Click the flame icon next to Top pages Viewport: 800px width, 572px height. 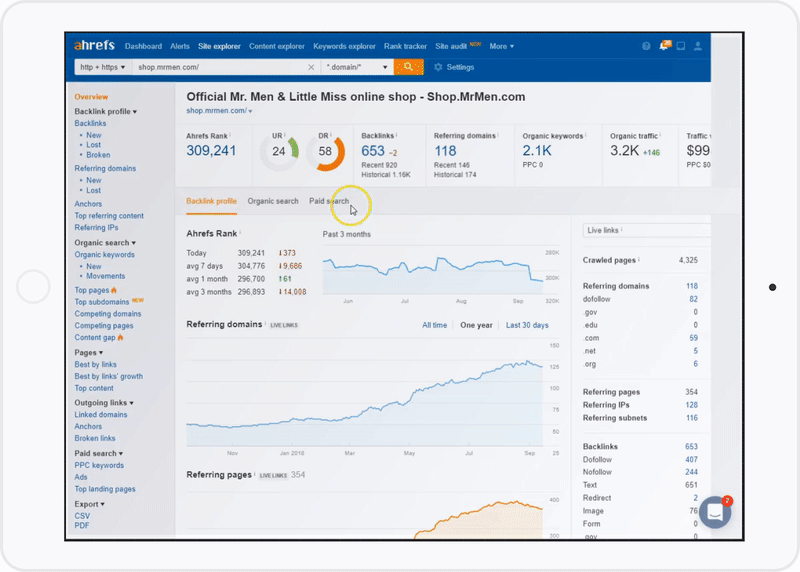click(x=114, y=290)
